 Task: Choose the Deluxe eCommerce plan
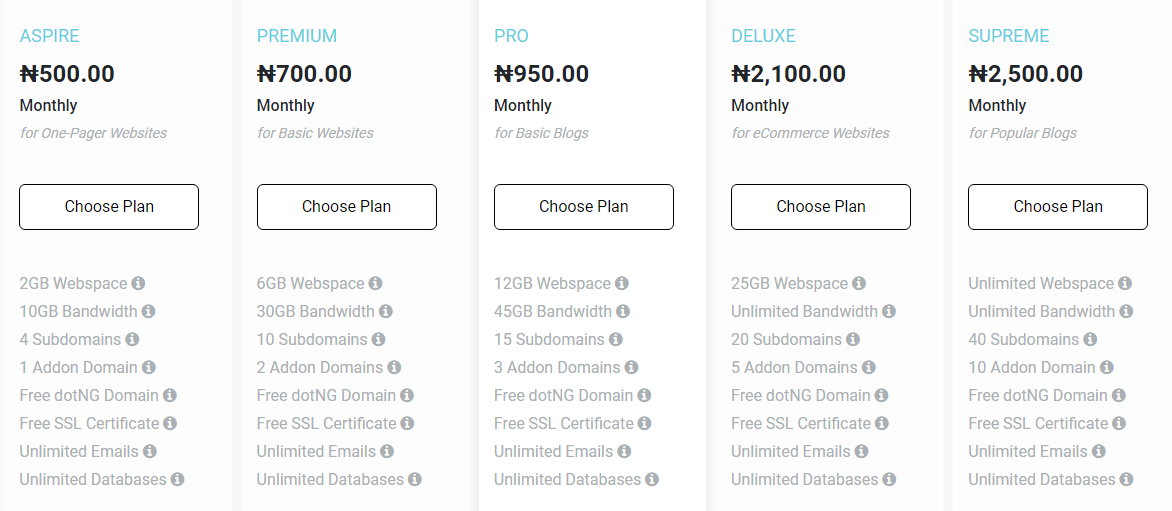[821, 207]
